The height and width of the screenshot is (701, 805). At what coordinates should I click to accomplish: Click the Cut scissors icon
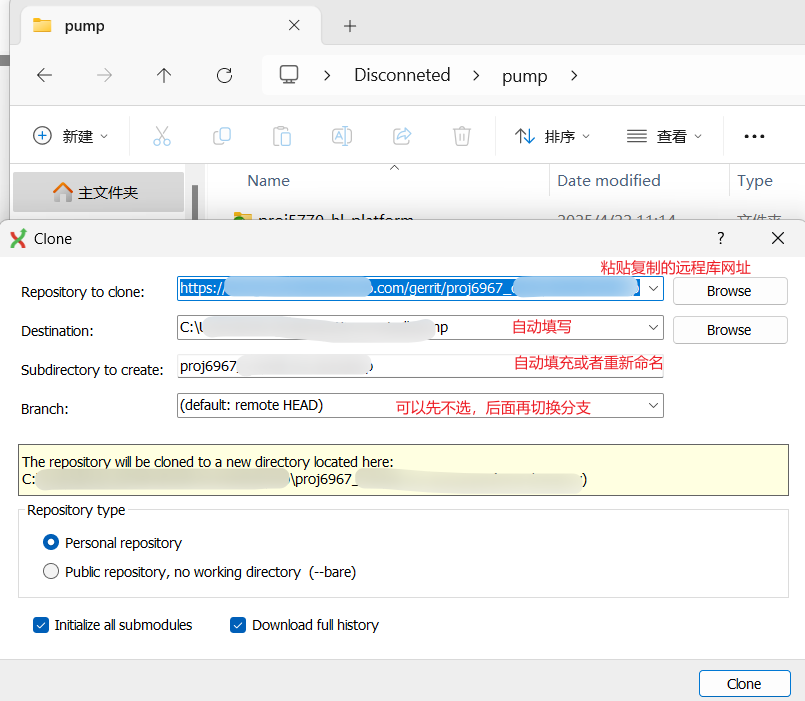click(x=162, y=136)
